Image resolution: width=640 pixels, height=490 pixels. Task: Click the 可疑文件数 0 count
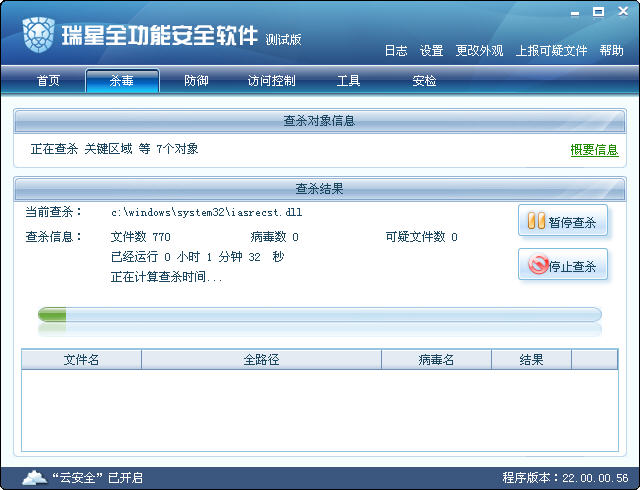(x=421, y=237)
